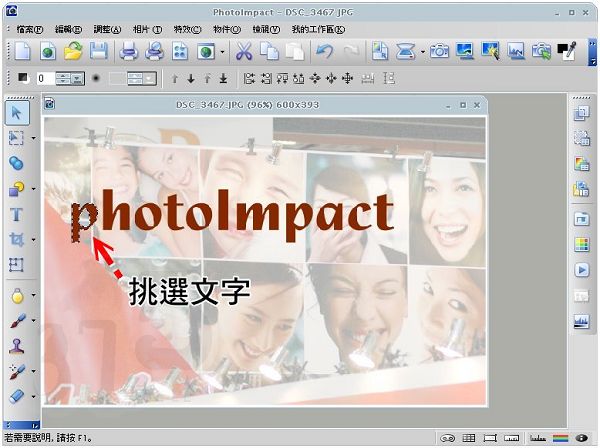
Task: Open an existing file via folder icon
Action: click(73, 51)
